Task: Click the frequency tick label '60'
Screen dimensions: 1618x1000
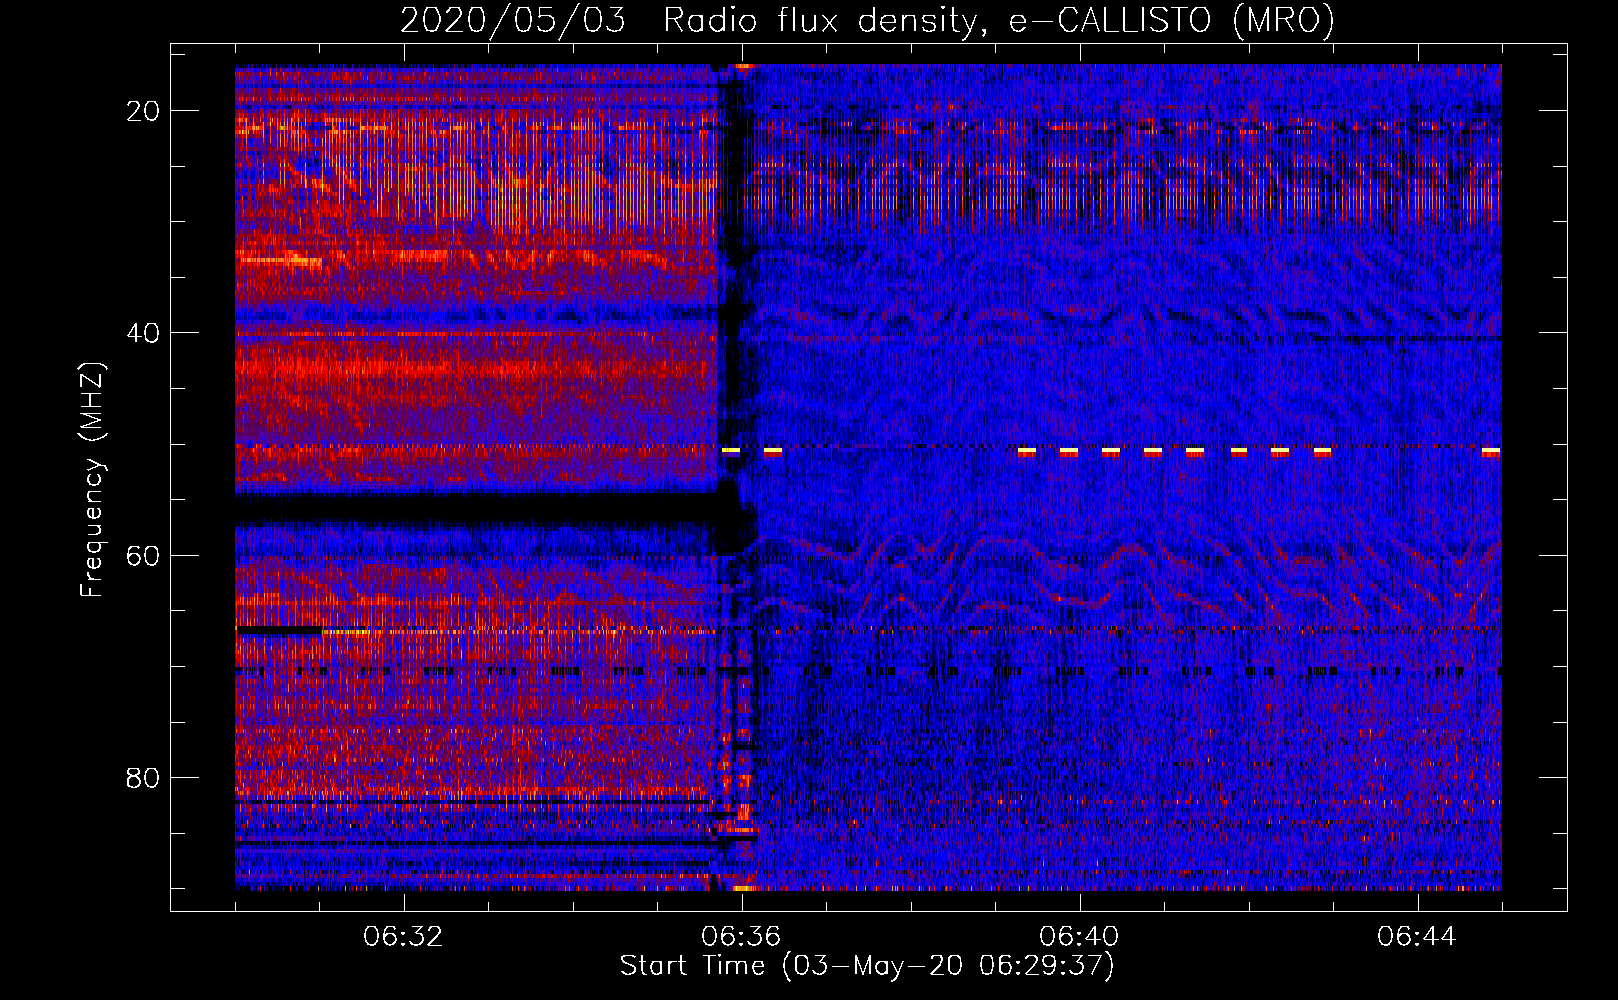Action: click(144, 556)
